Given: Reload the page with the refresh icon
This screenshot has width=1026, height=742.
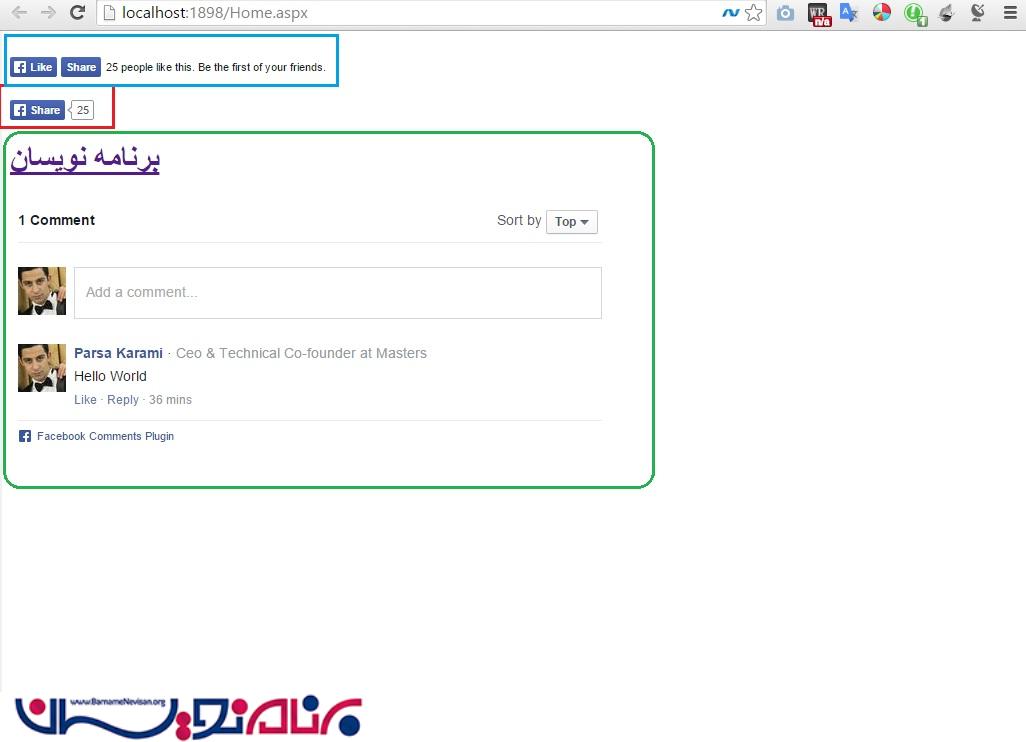Looking at the screenshot, I should tap(77, 12).
